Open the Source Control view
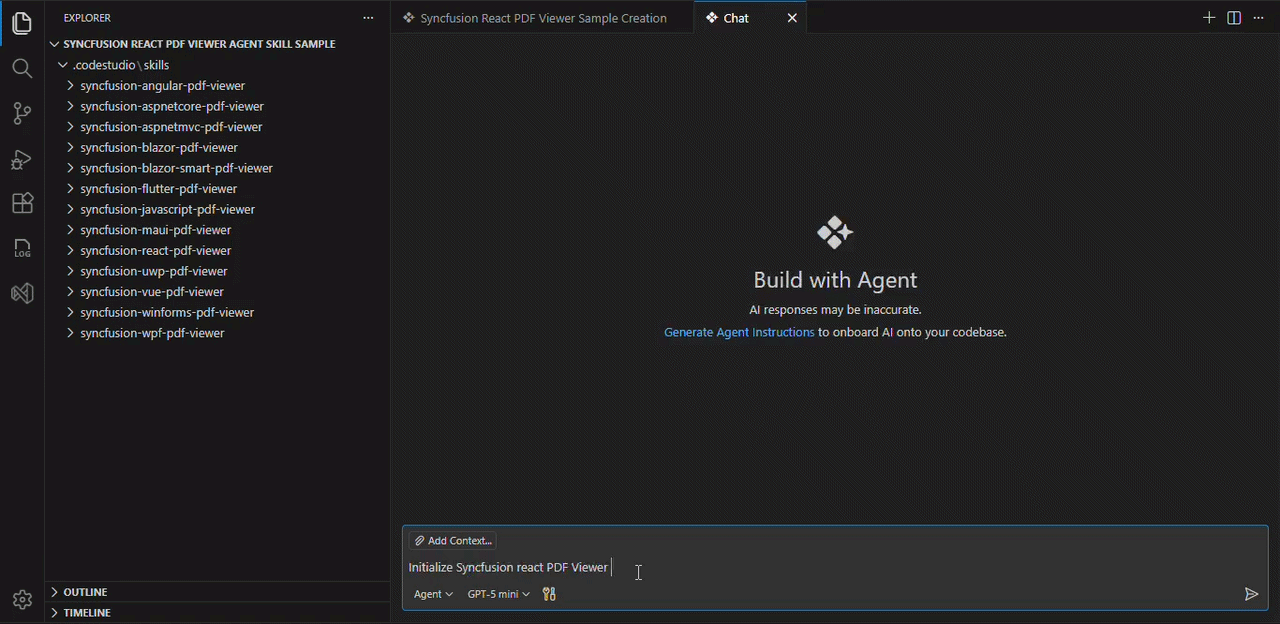The image size is (1280, 624). coord(22,113)
